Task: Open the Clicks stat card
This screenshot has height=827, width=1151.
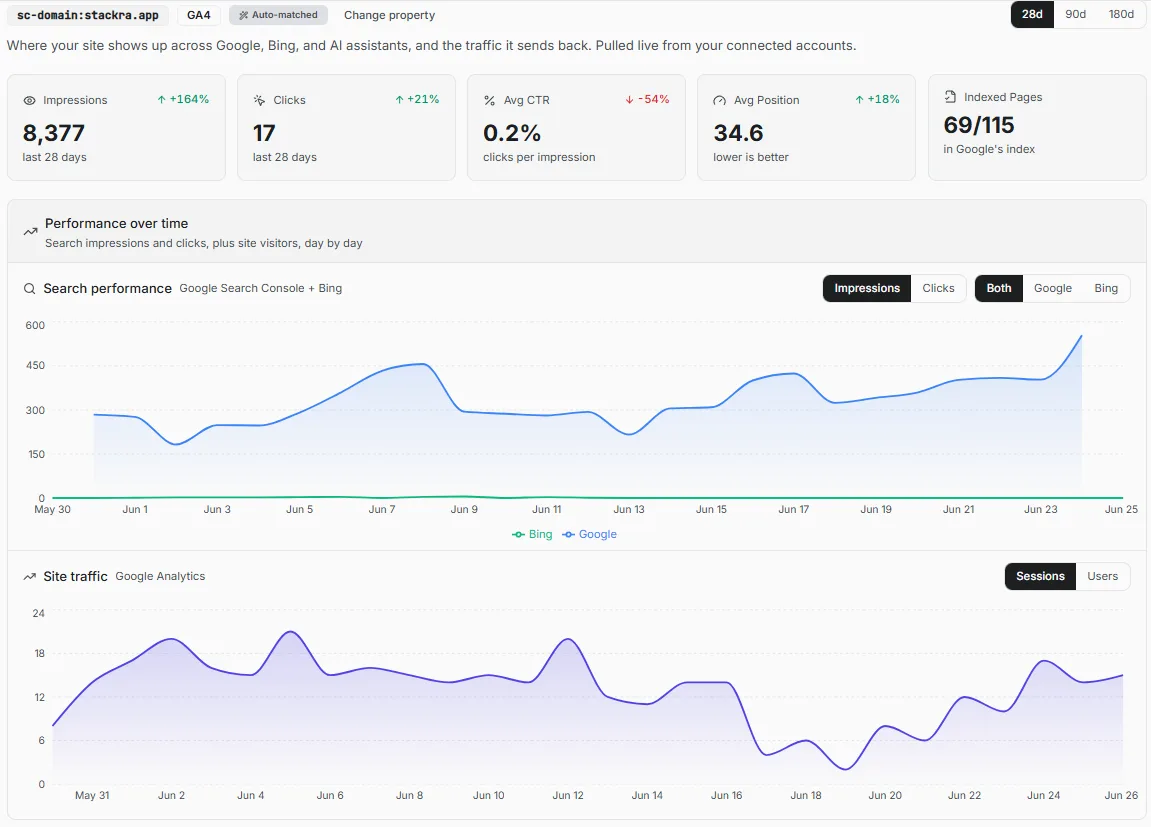Action: 346,128
